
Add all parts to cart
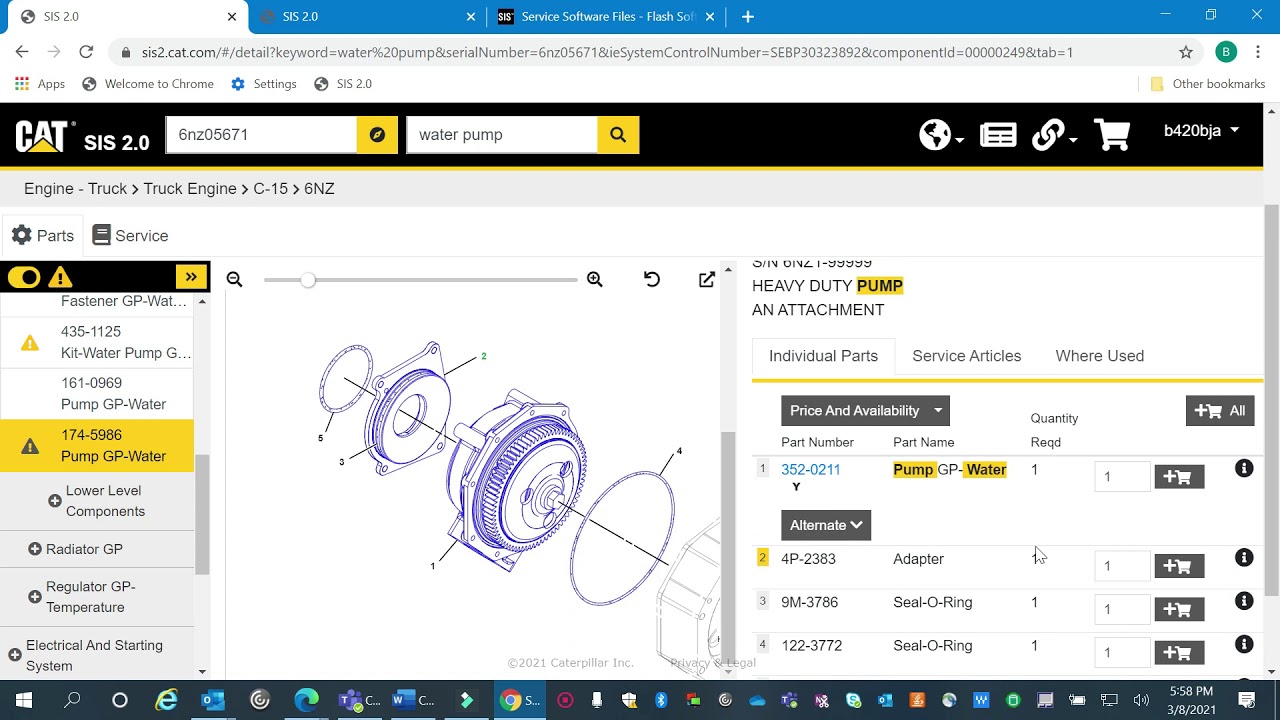point(1220,411)
